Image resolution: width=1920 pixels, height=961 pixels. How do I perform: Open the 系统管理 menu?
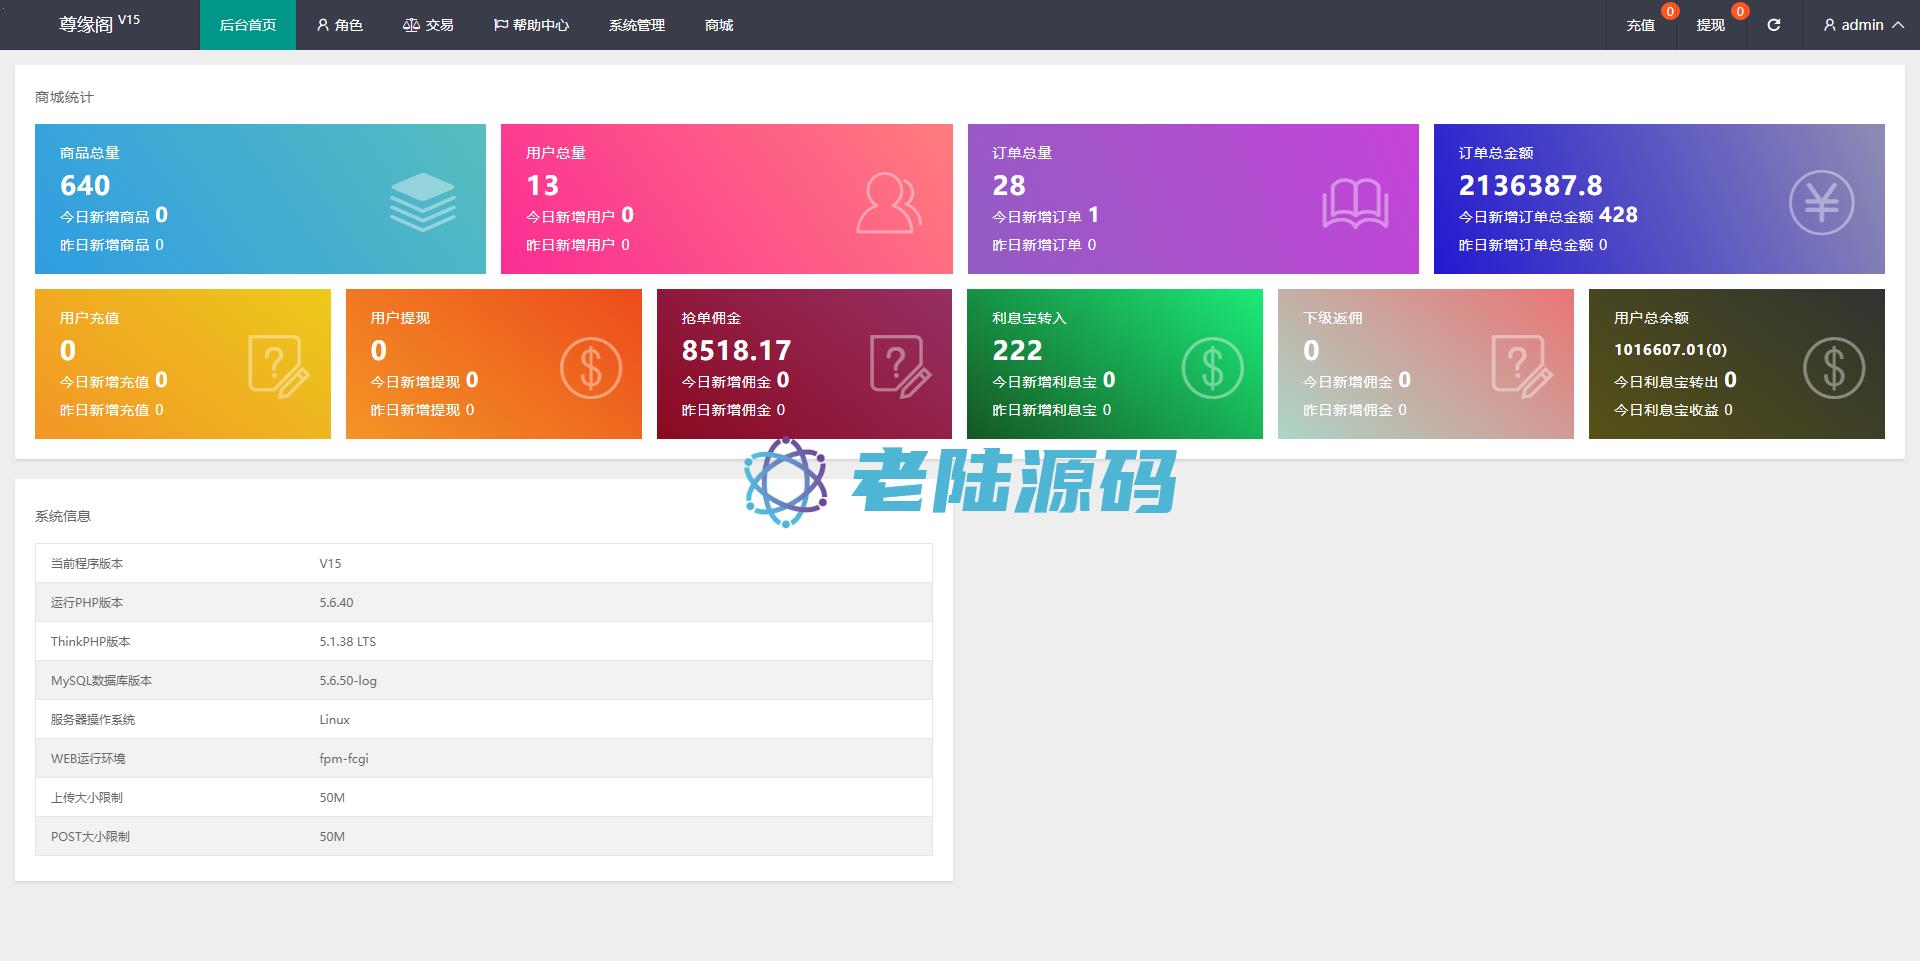pos(637,25)
